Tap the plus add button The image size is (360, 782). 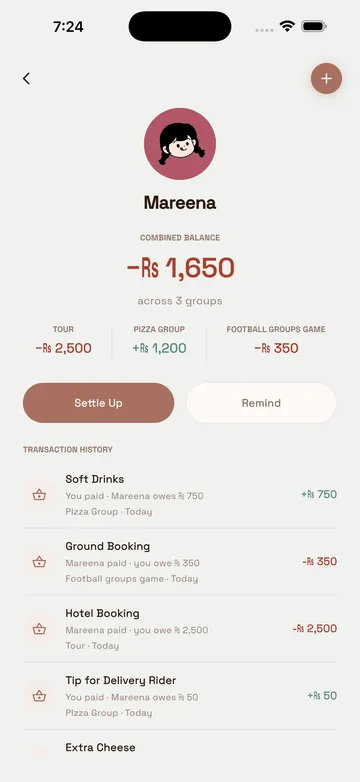point(326,78)
